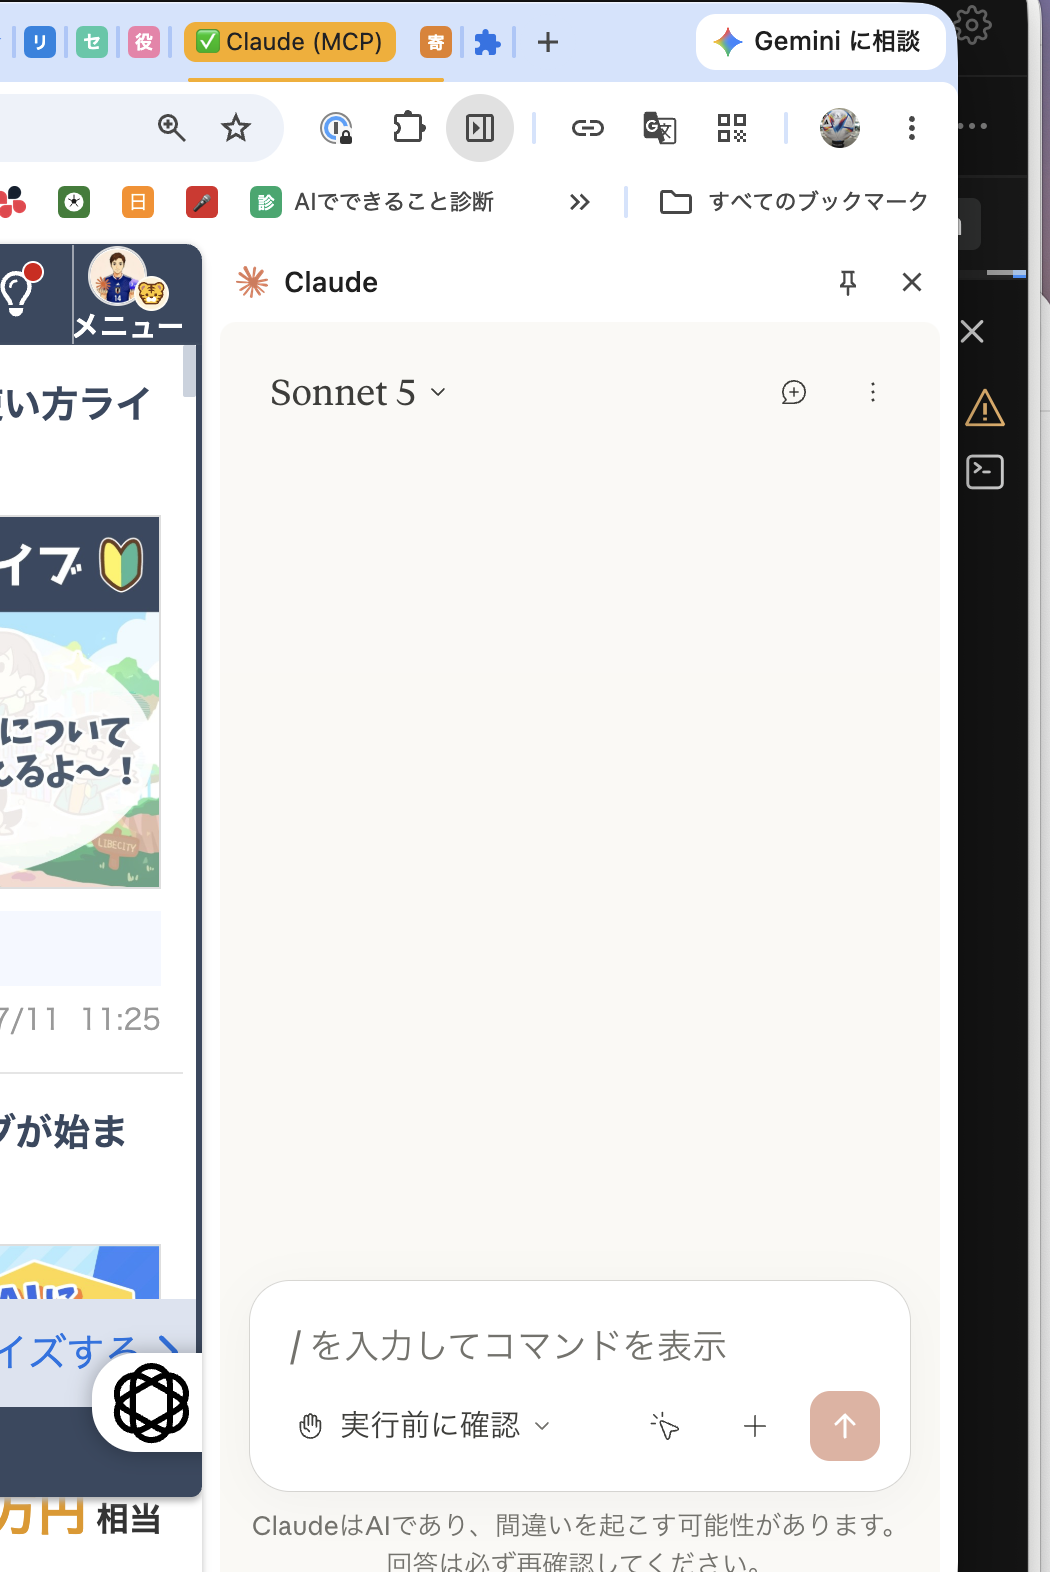Open the terminal icon in dark window
Viewport: 1050px width, 1572px height.
(985, 472)
